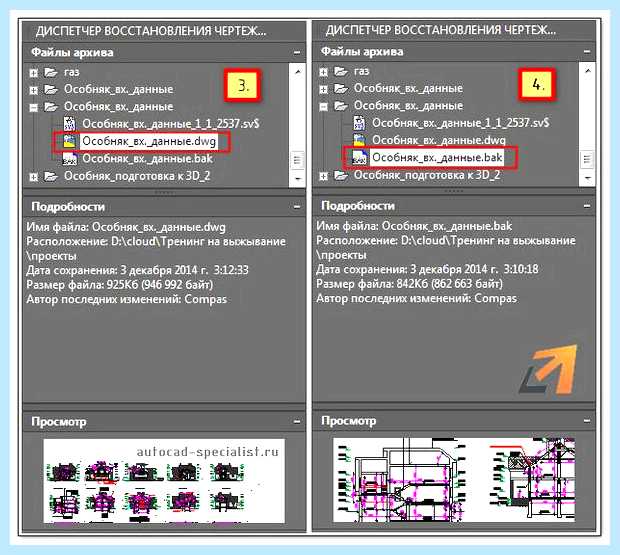Click 'Размер файла: 842Кб (862 663 байт)' text
Viewport: 620px width, 555px height.
[409, 284]
